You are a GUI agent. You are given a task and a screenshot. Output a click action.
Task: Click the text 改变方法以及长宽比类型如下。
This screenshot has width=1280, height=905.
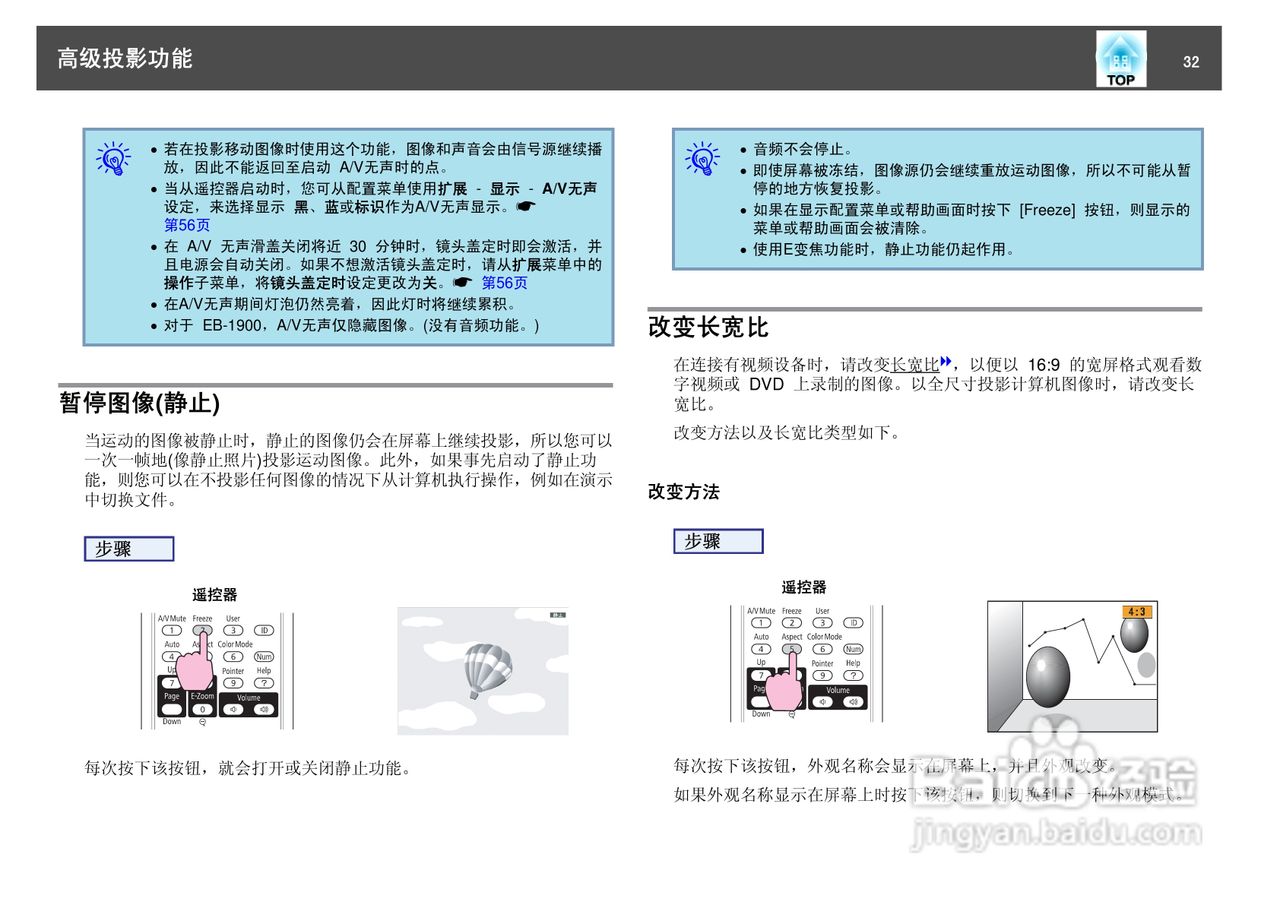787,433
